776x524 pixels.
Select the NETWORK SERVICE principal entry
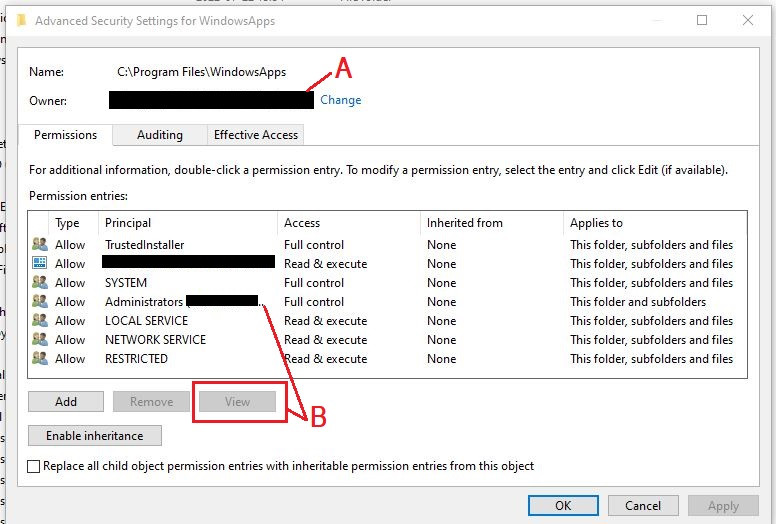click(155, 340)
